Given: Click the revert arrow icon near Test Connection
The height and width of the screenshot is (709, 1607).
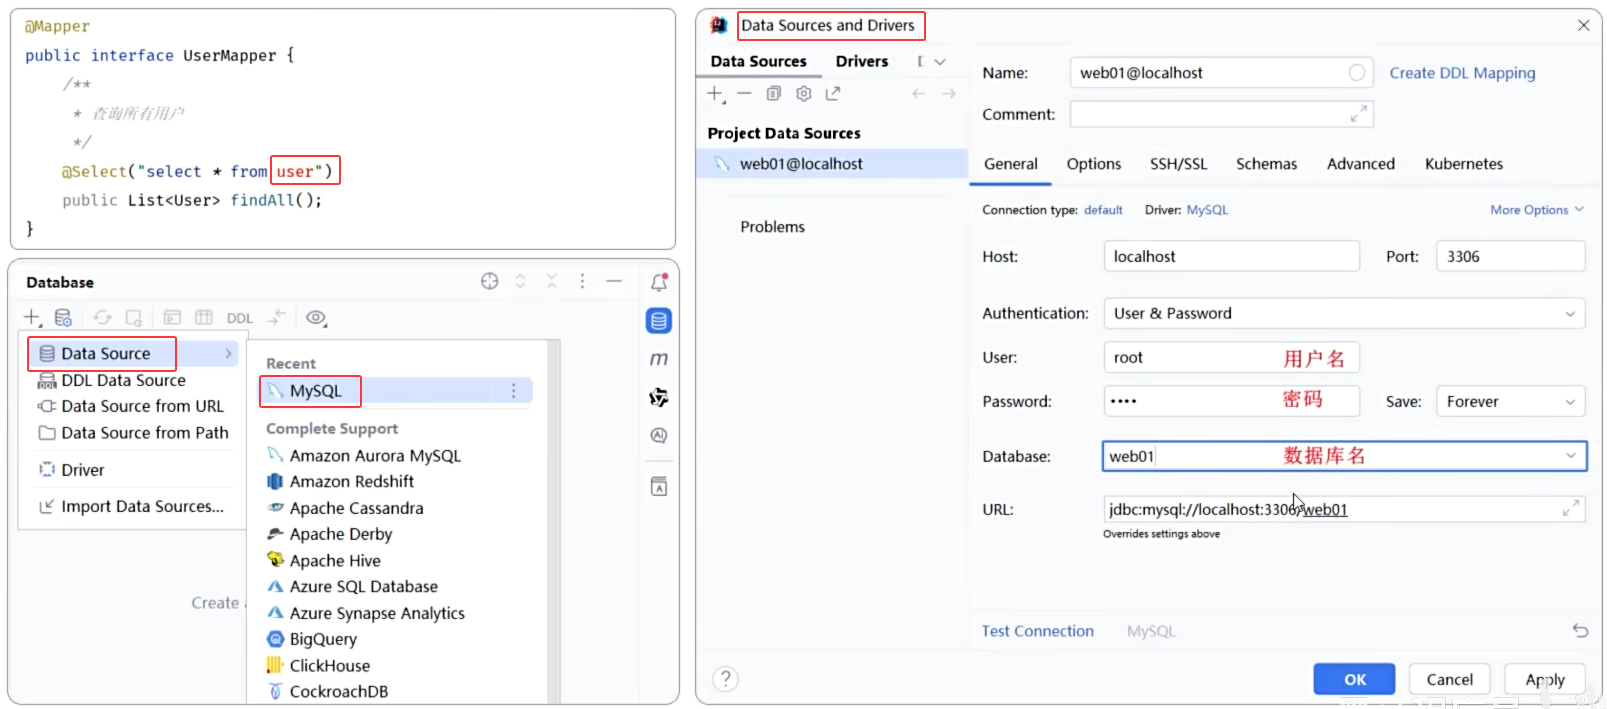Looking at the screenshot, I should [1580, 631].
